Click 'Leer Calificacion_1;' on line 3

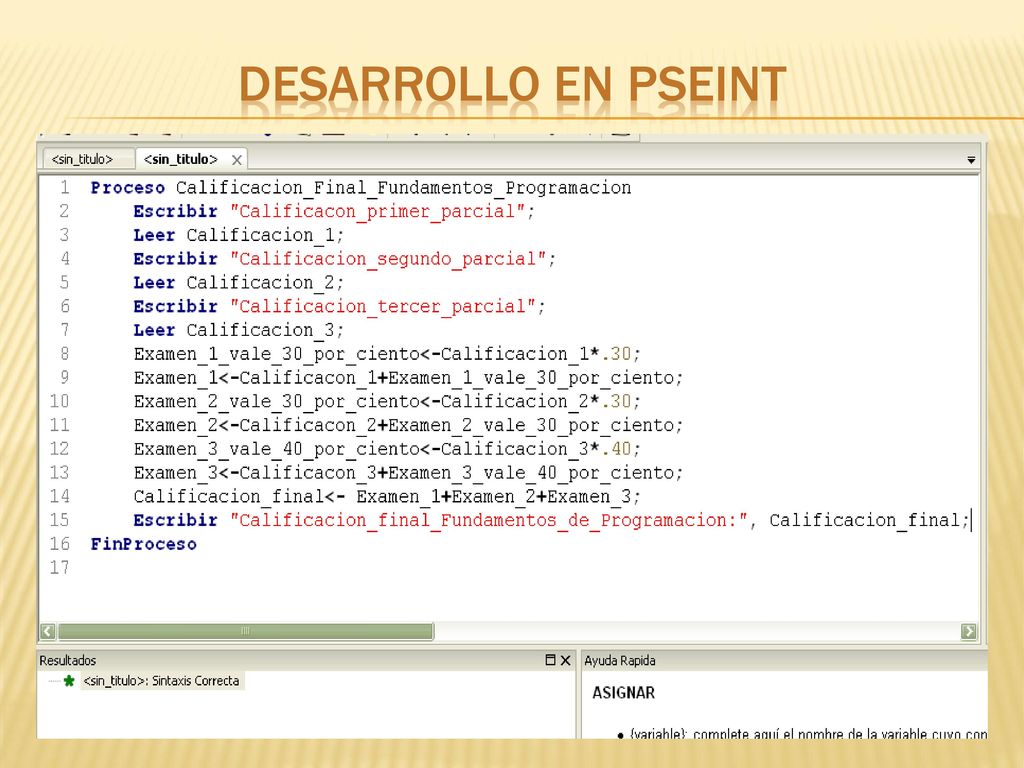click(238, 236)
